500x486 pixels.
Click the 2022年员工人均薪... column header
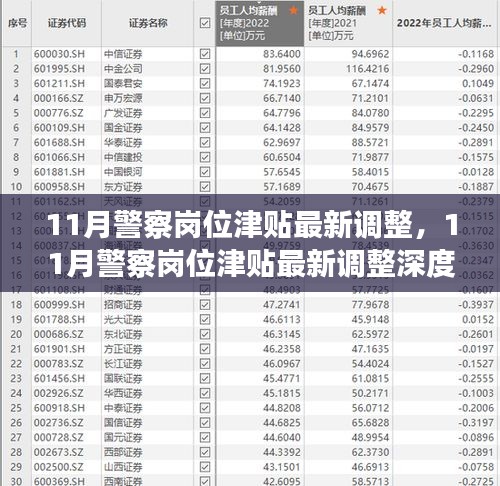click(x=446, y=23)
